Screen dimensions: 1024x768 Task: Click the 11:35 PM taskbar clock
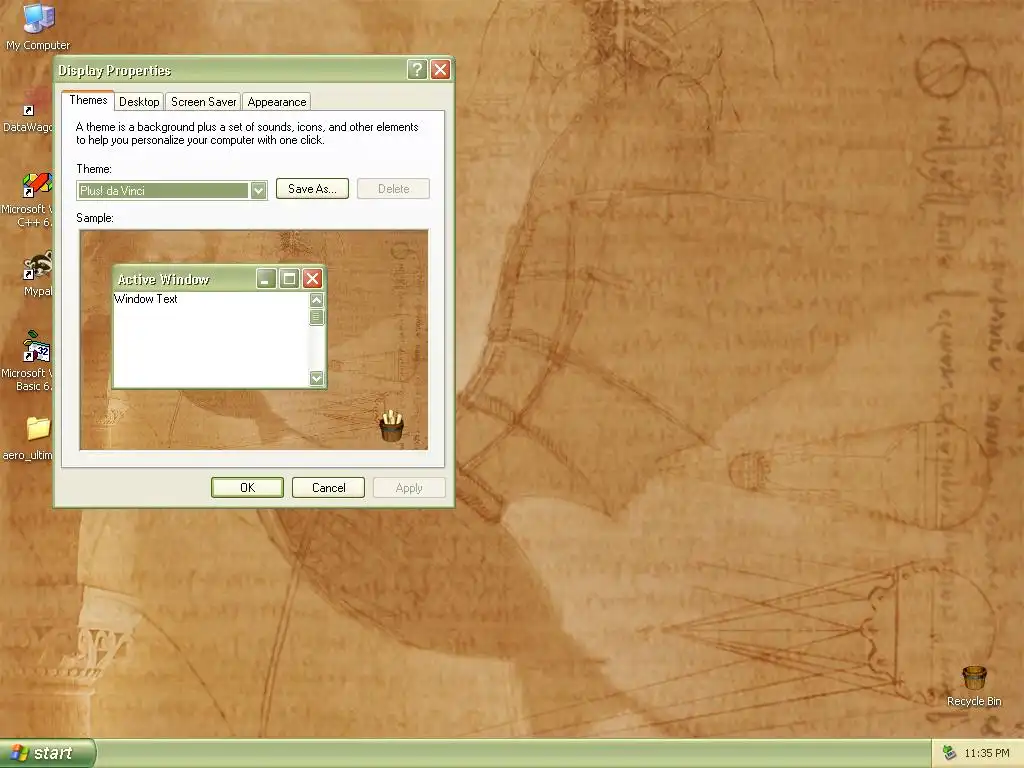click(x=986, y=754)
